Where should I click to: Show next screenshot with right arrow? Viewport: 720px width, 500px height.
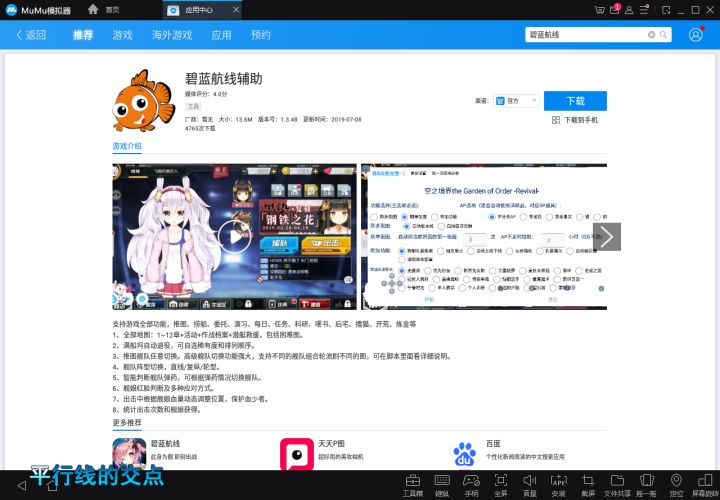point(607,237)
